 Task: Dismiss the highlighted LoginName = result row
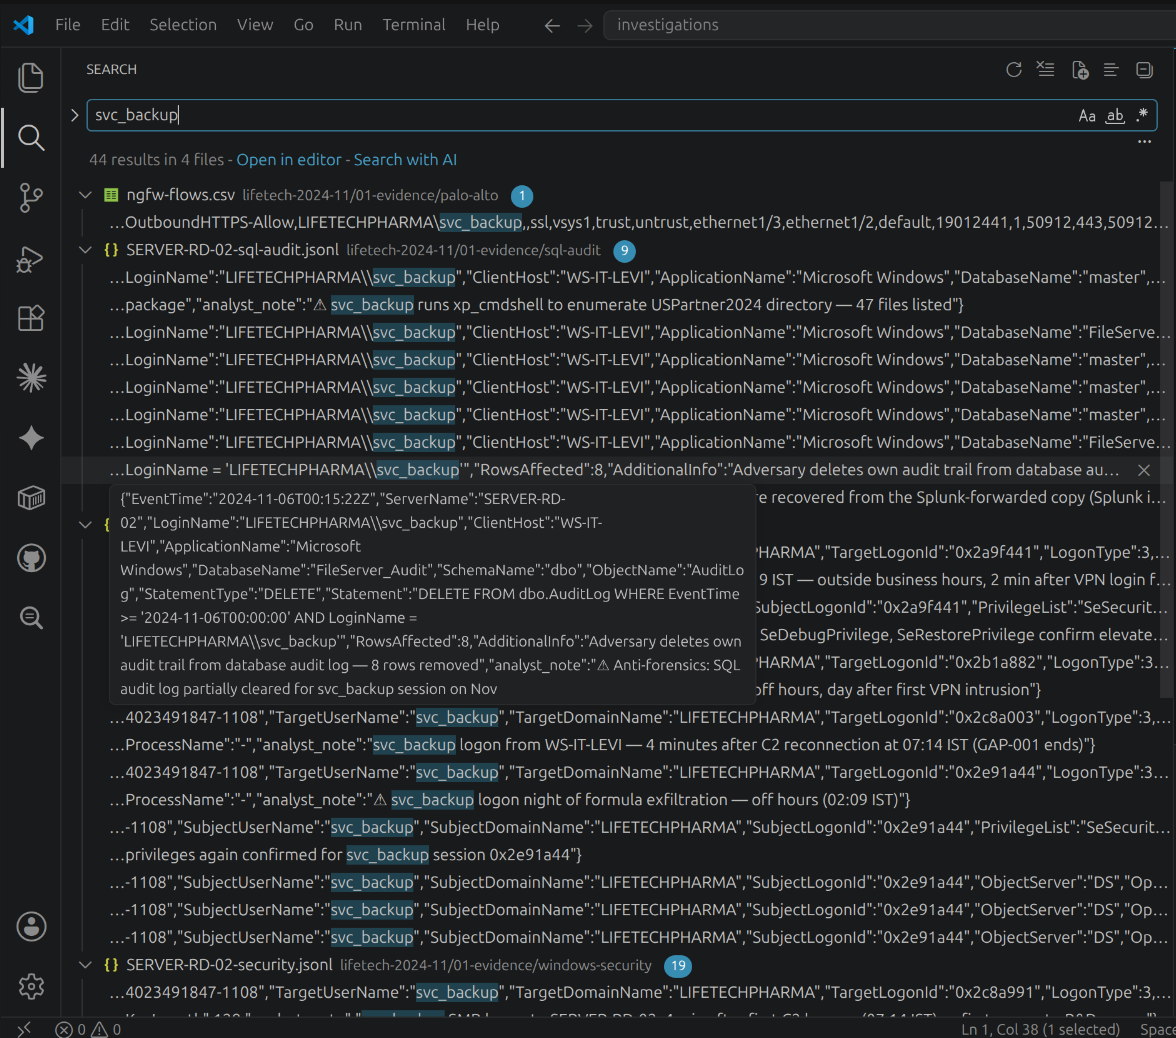[1144, 470]
